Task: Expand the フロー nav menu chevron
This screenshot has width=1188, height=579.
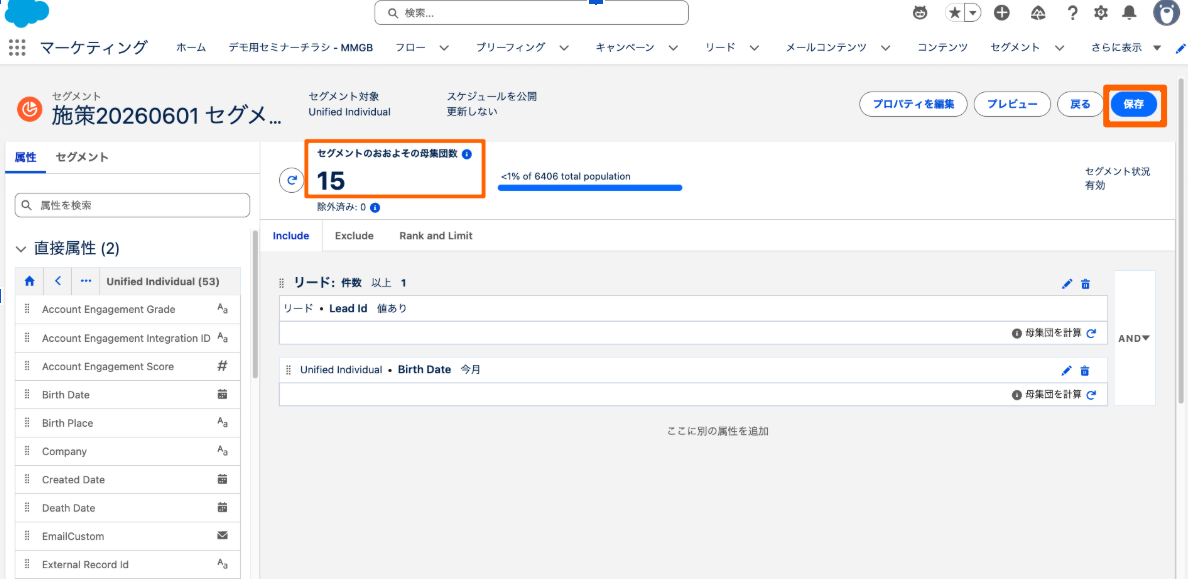Action: pyautogui.click(x=444, y=48)
